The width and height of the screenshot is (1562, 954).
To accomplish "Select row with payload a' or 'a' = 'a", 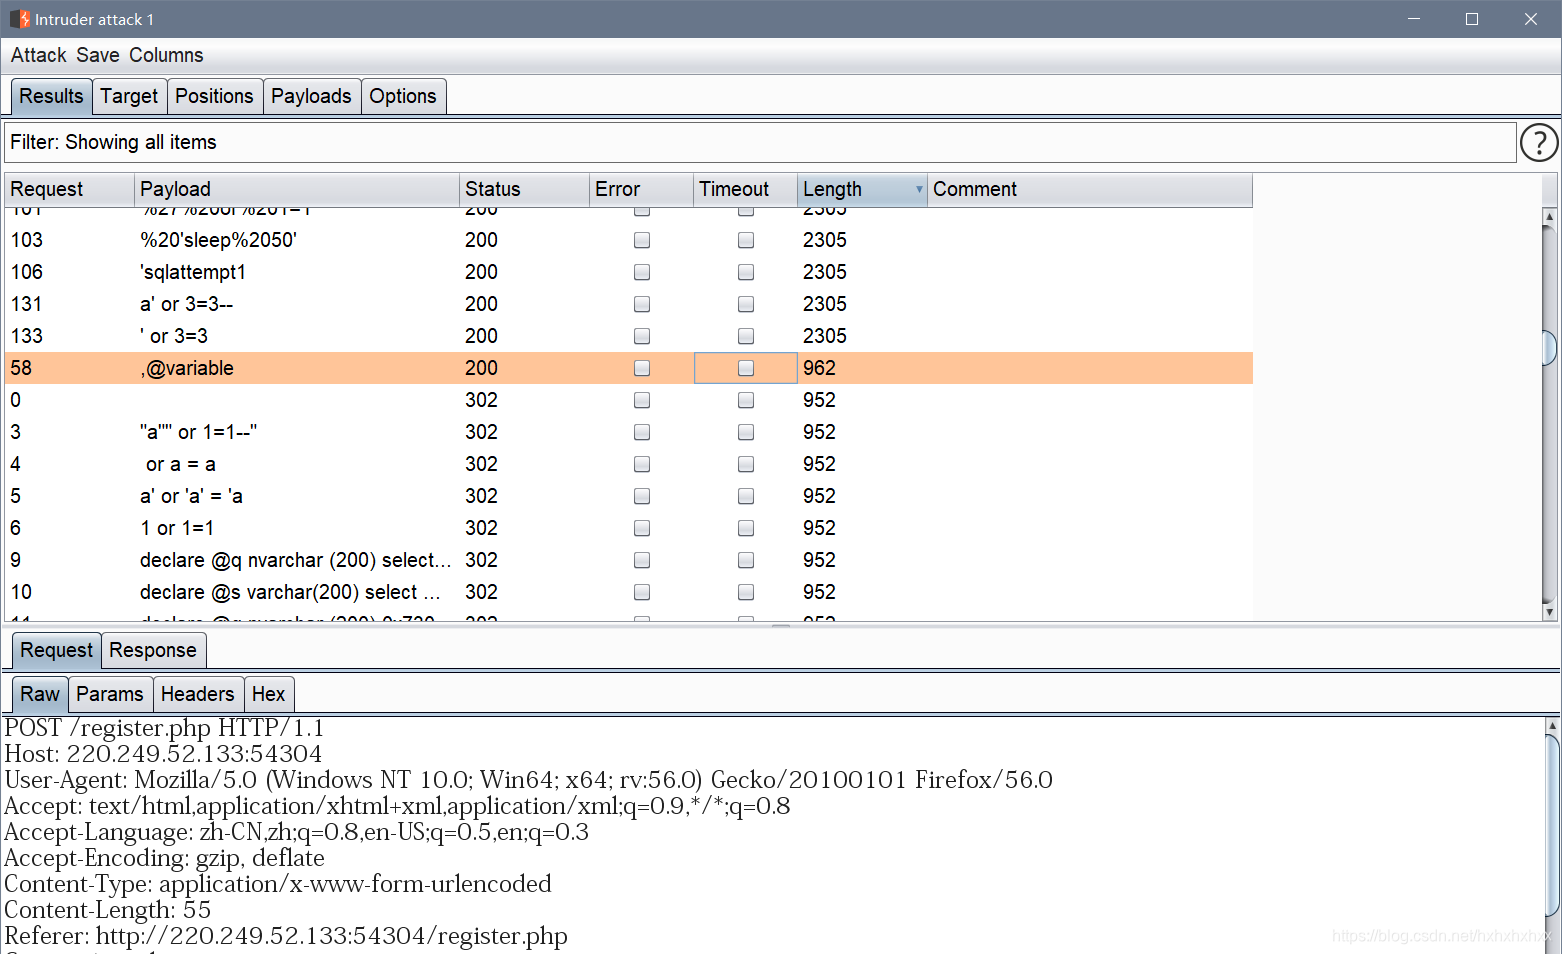I will click(x=629, y=496).
